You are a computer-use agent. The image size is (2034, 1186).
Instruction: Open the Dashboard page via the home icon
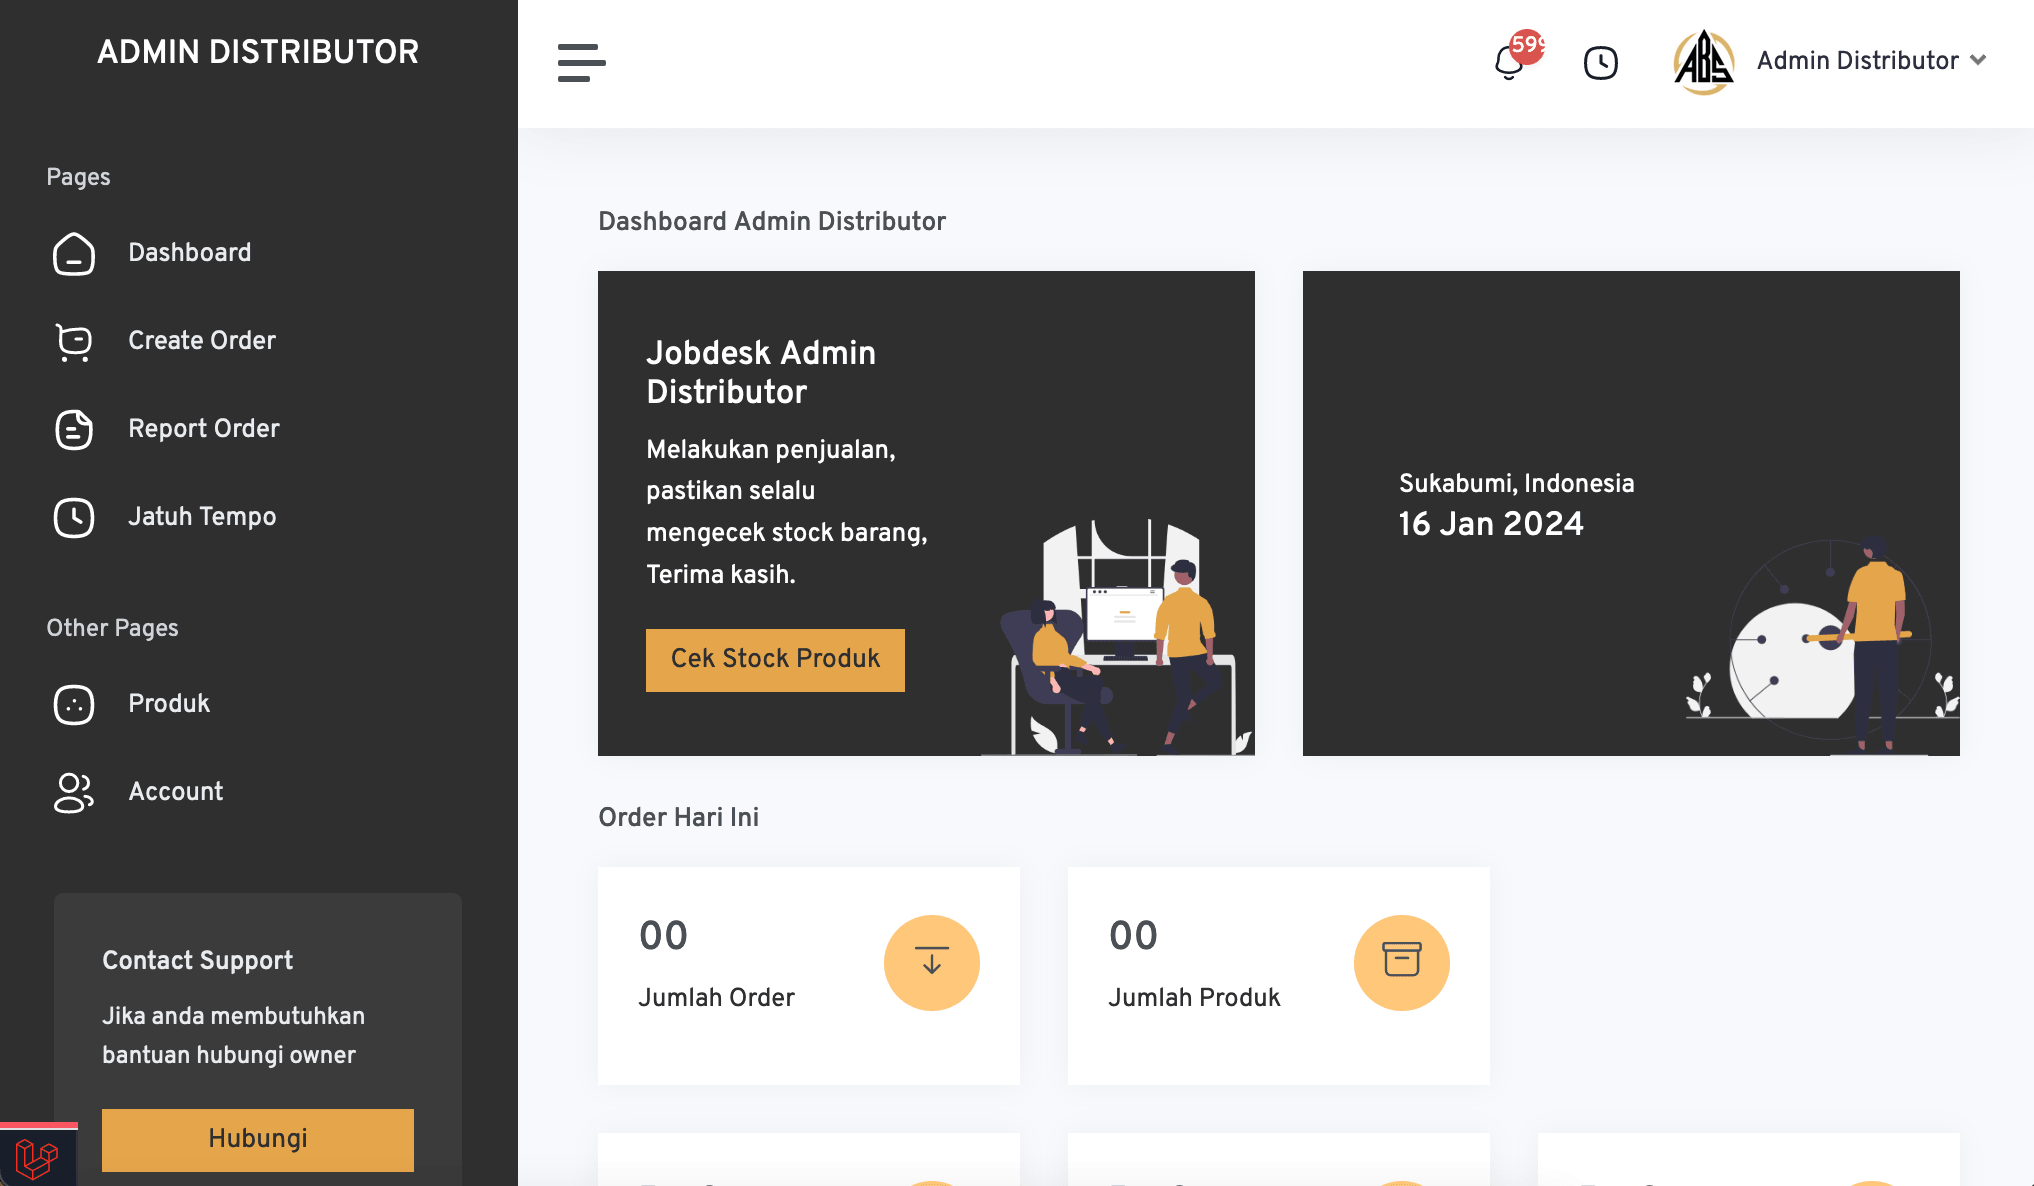[73, 255]
